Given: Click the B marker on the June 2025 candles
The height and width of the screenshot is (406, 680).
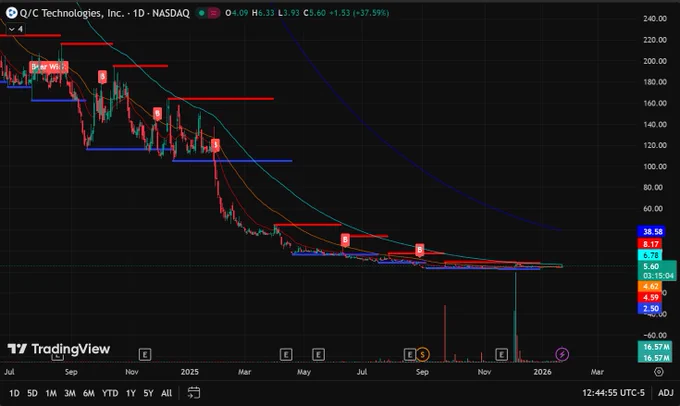Looking at the screenshot, I should [x=345, y=239].
